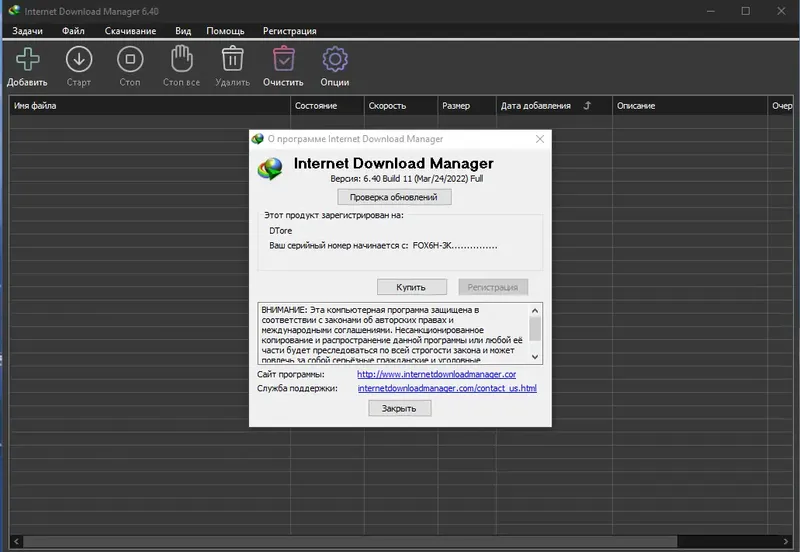Click the horizontal scrollbar left arrow
Viewport: 800px width, 552px height.
pos(16,541)
